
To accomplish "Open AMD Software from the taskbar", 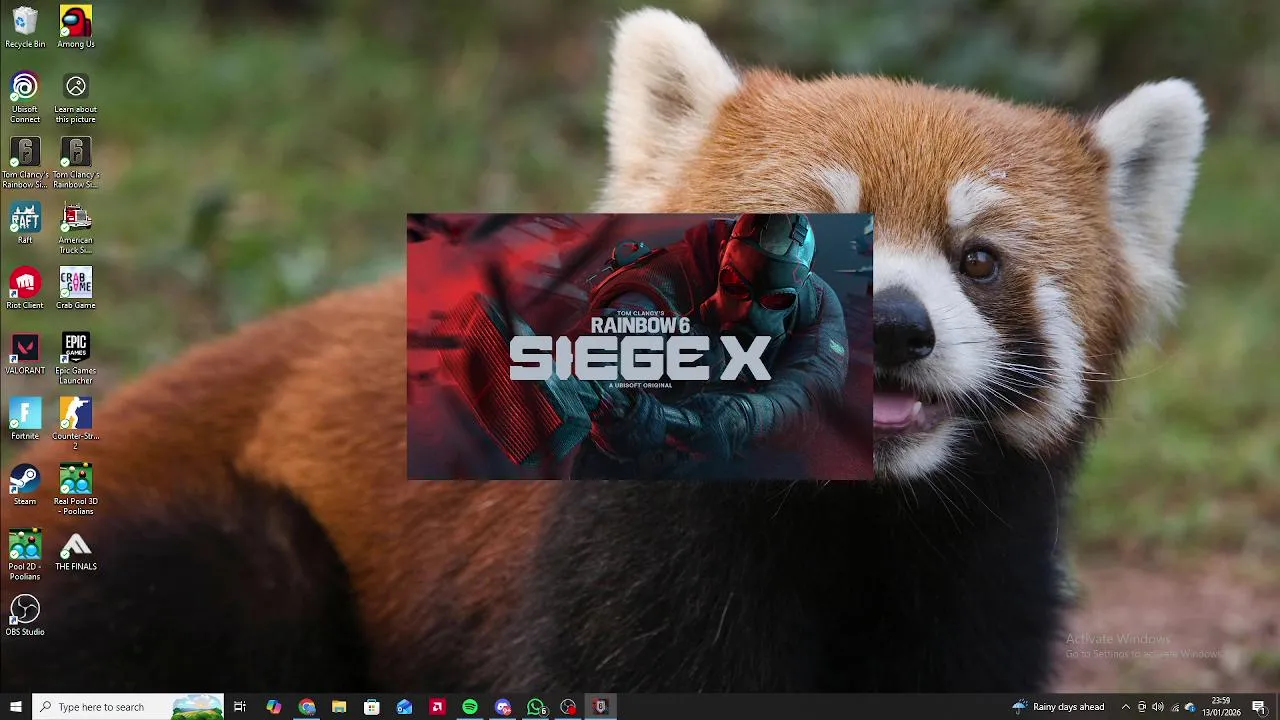I will (x=437, y=707).
